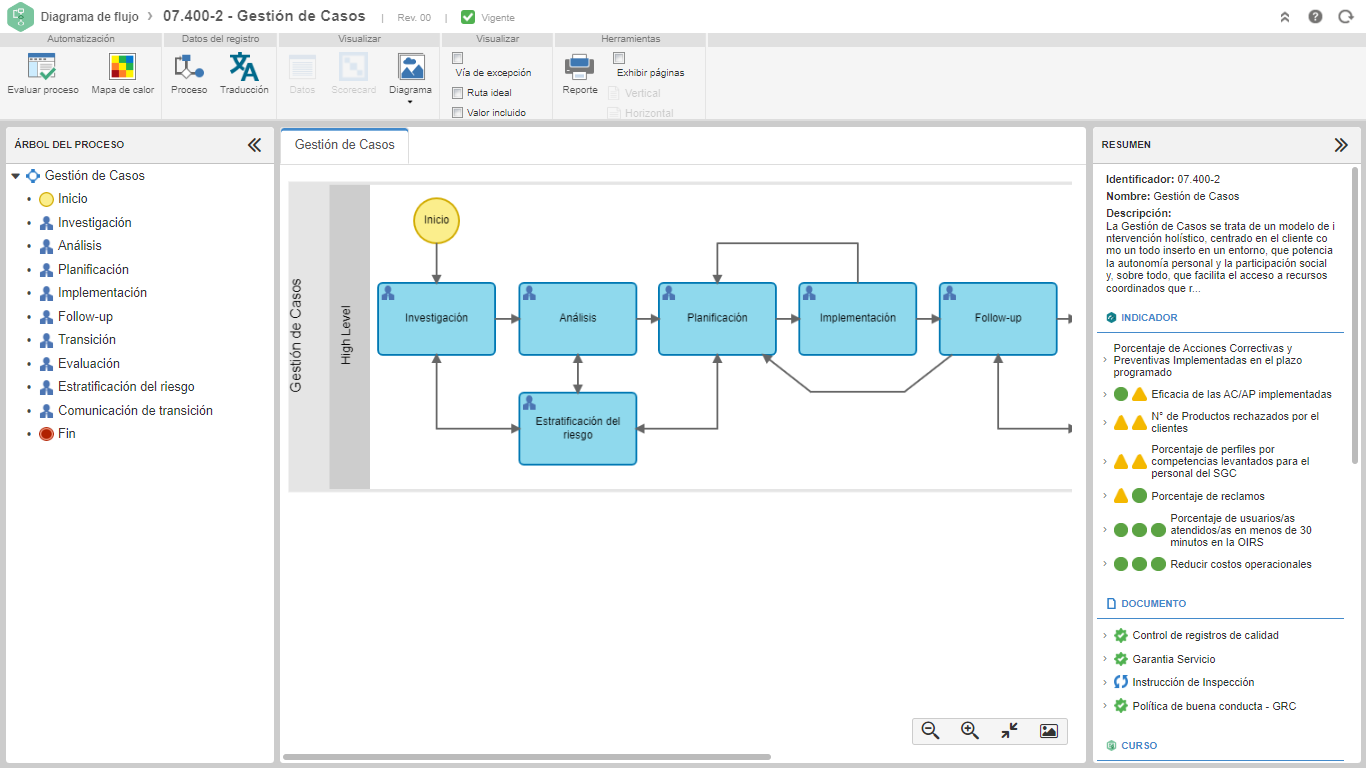Select the Análisis activity box
Viewport: 1366px width, 768px height.
(x=578, y=319)
